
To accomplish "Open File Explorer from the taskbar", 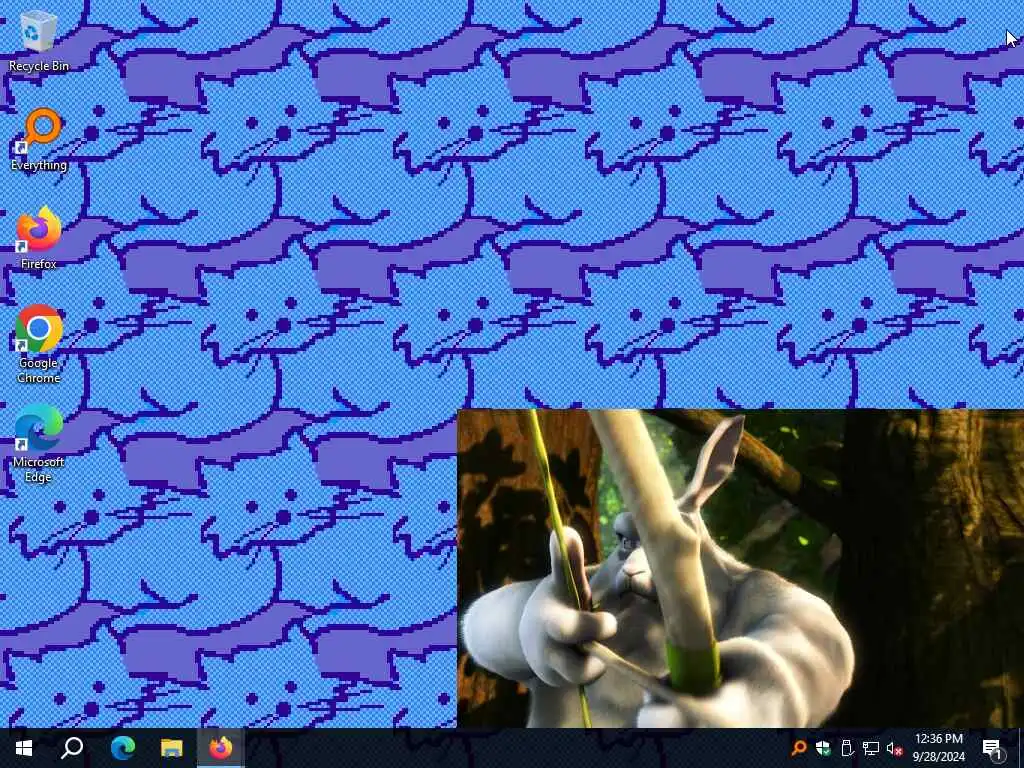I will [172, 748].
